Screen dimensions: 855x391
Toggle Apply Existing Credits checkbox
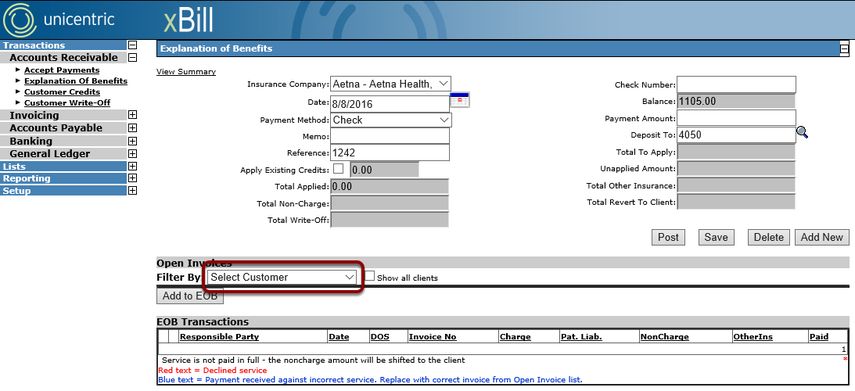coord(339,169)
